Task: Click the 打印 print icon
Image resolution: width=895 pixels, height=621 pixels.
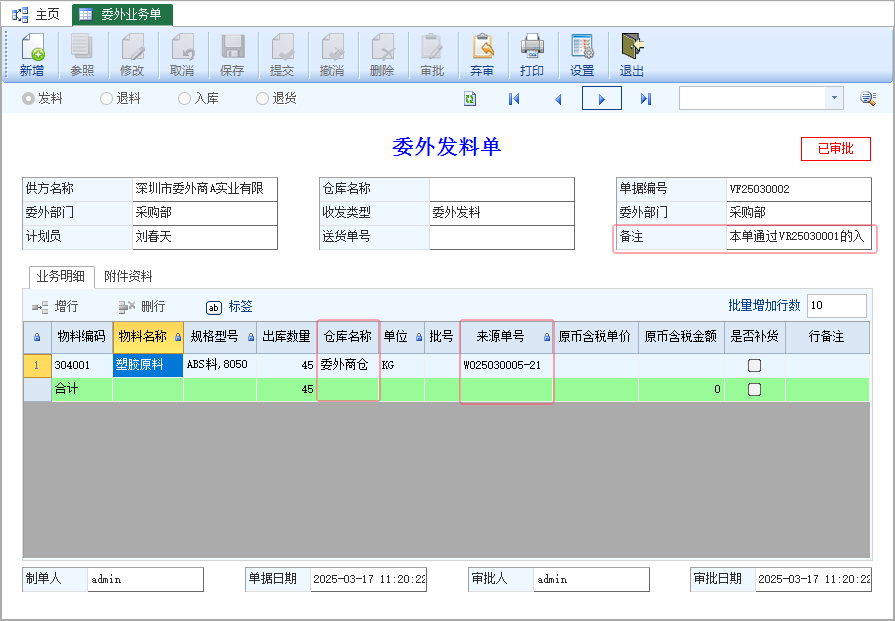Action: [x=532, y=47]
